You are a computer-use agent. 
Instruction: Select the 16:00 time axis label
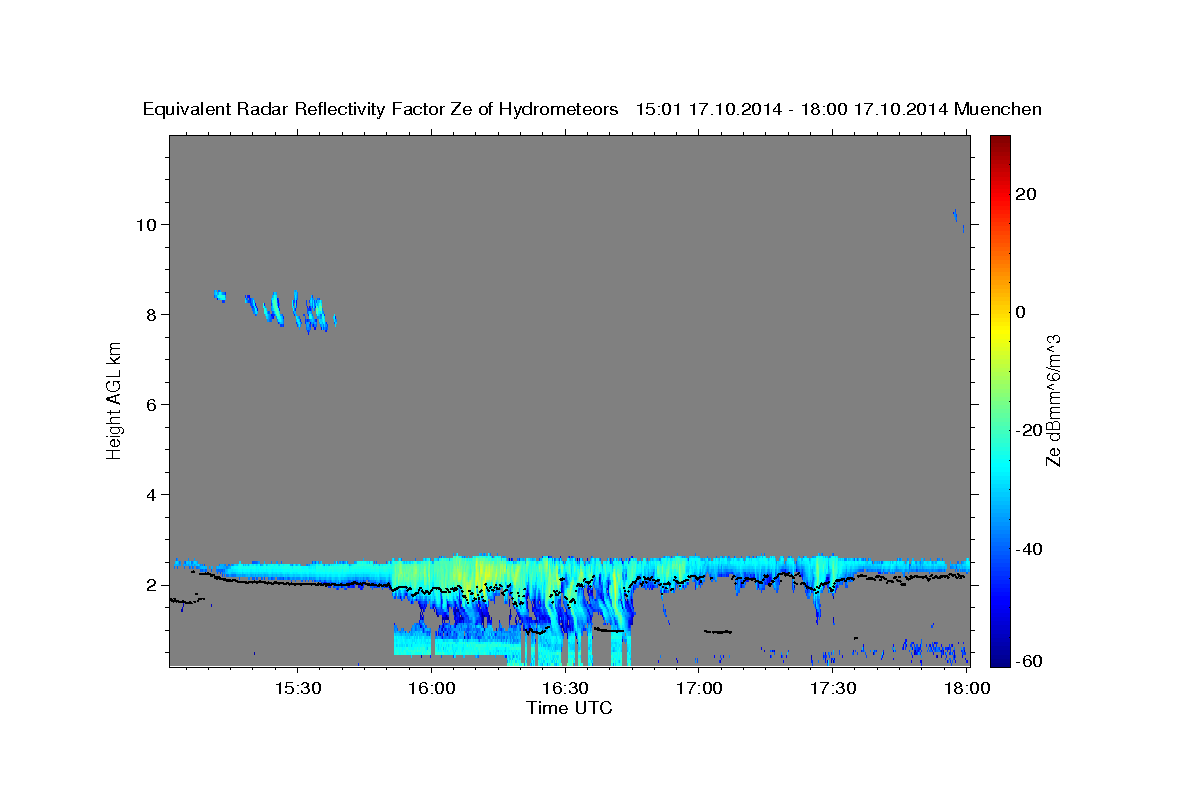[x=432, y=688]
